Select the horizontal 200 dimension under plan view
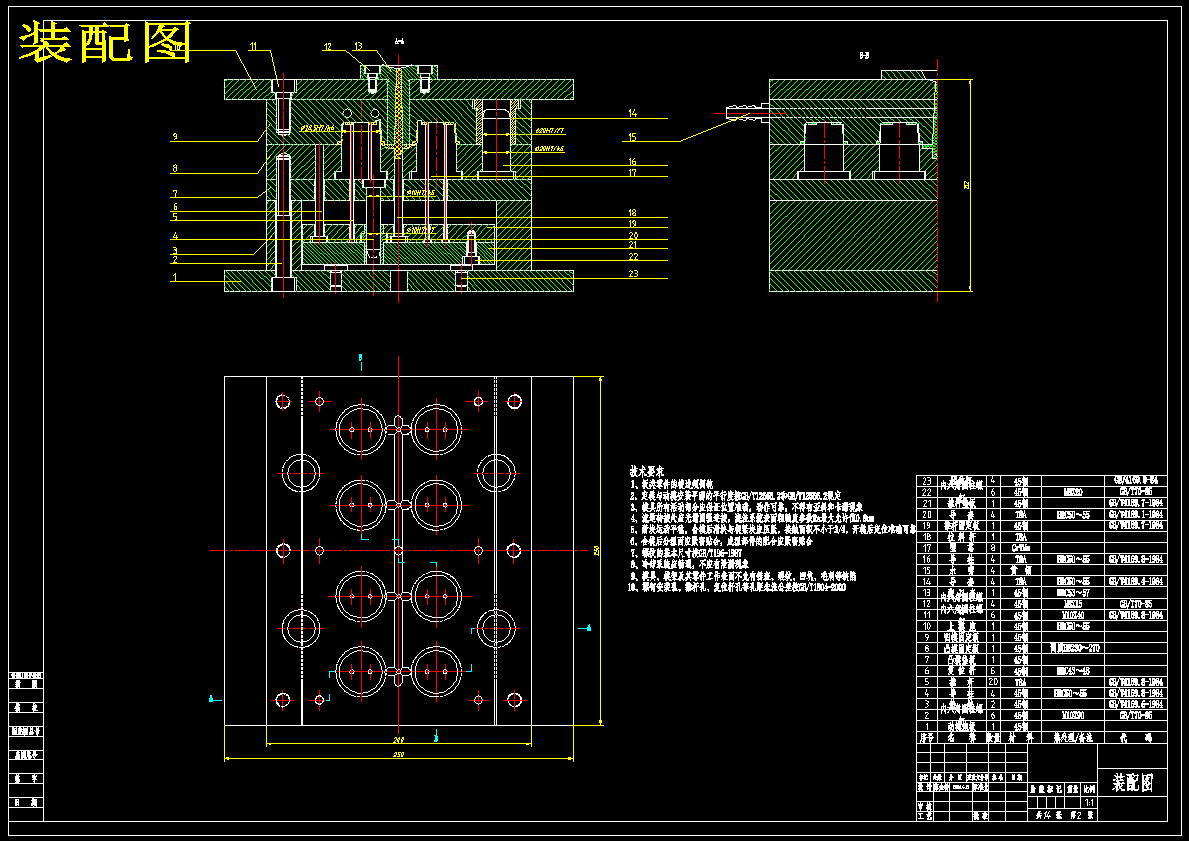The width and height of the screenshot is (1189, 841). pos(398,739)
